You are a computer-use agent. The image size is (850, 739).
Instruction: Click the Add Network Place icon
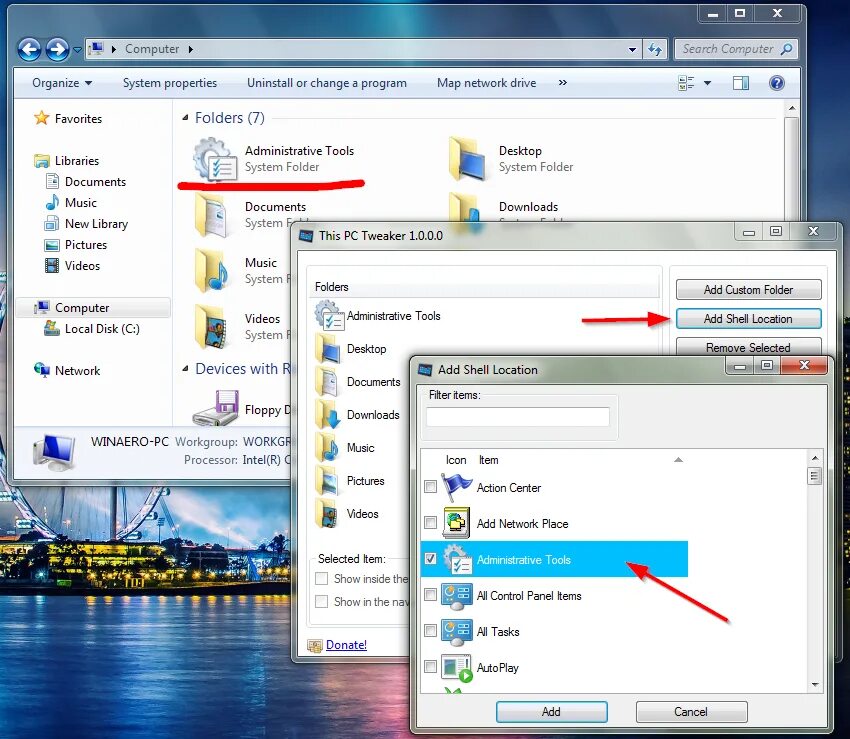pos(456,523)
